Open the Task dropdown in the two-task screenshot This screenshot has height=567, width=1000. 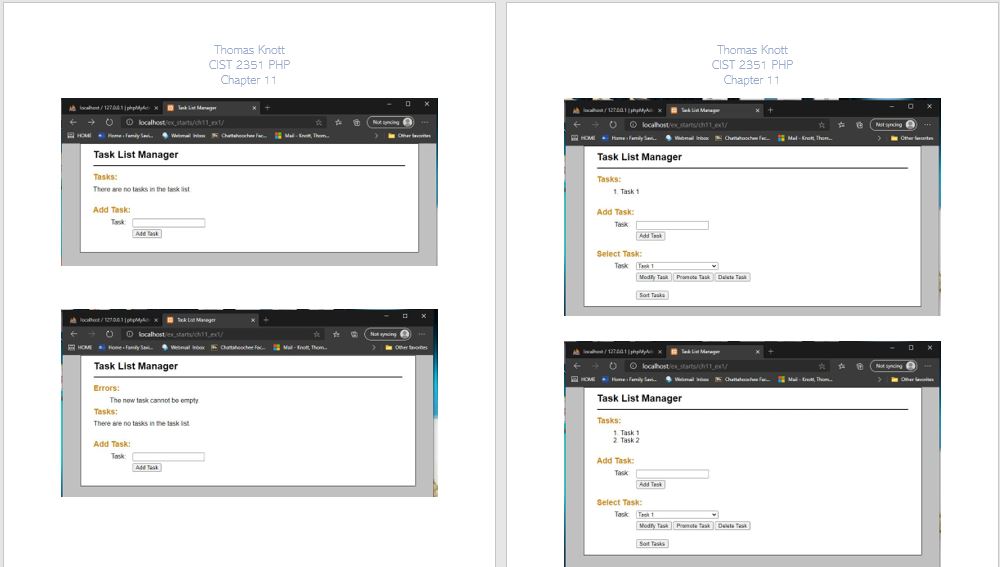click(x=677, y=515)
